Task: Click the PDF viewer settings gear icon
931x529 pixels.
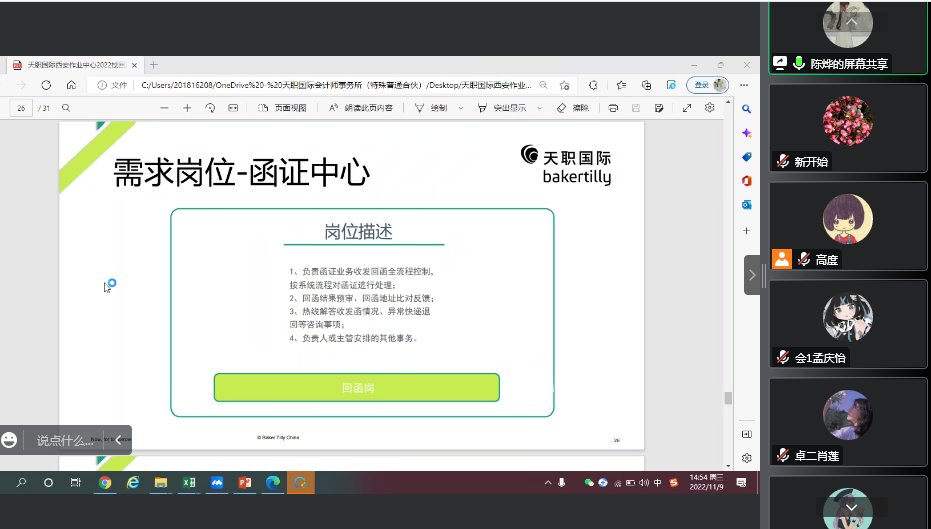Action: coord(709,108)
